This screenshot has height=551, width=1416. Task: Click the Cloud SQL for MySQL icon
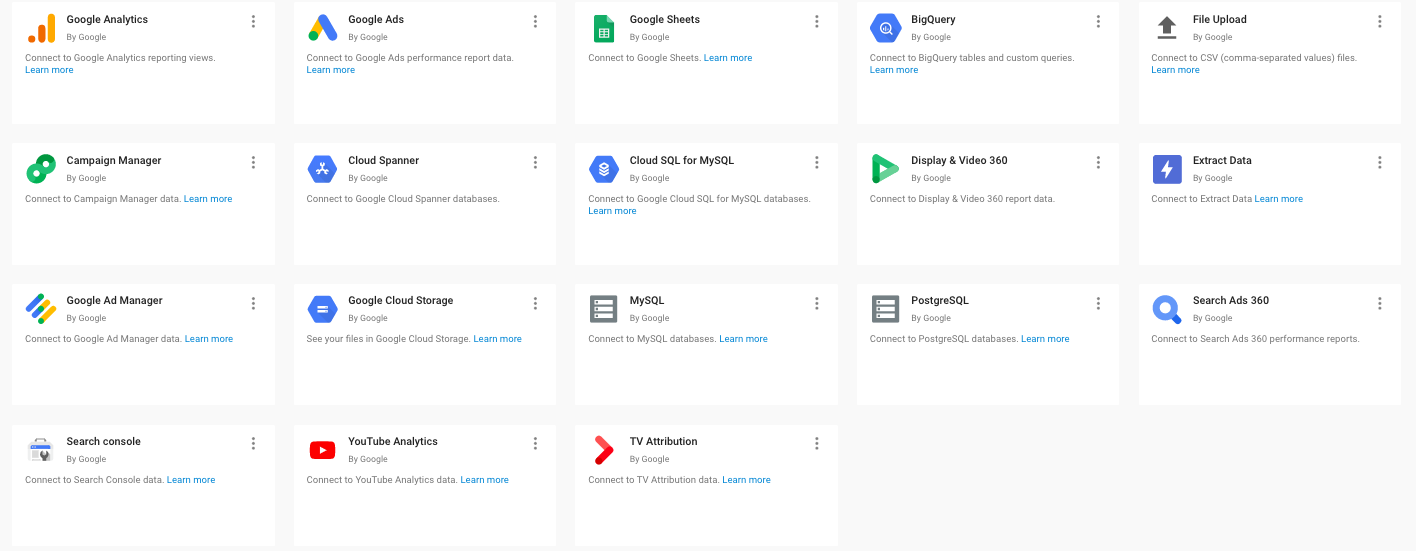(x=604, y=169)
